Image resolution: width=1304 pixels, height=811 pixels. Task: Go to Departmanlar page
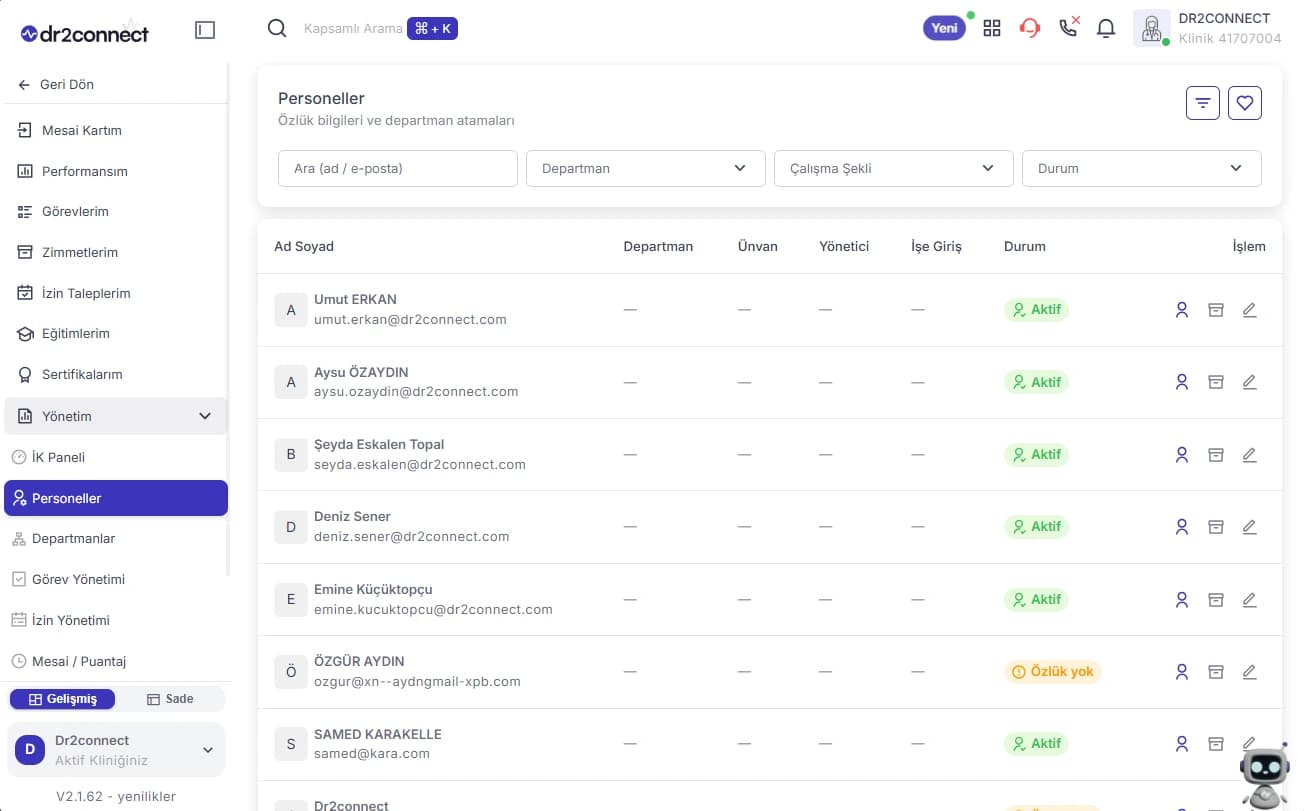tap(116, 538)
